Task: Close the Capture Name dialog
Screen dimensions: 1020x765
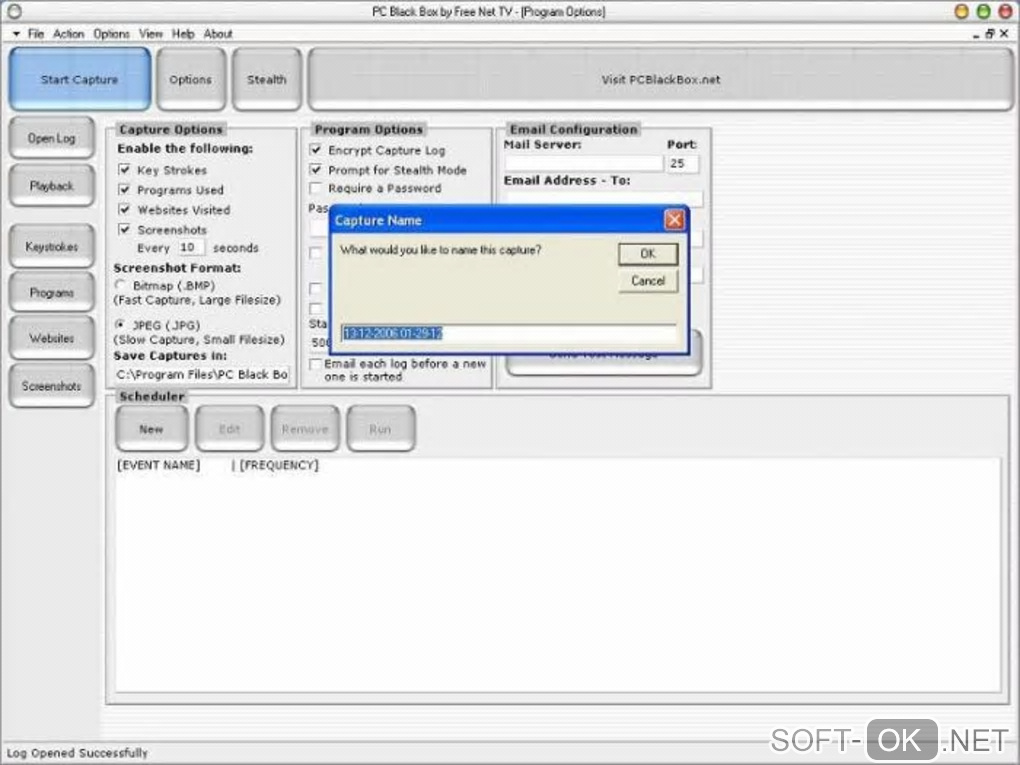Action: pos(674,220)
